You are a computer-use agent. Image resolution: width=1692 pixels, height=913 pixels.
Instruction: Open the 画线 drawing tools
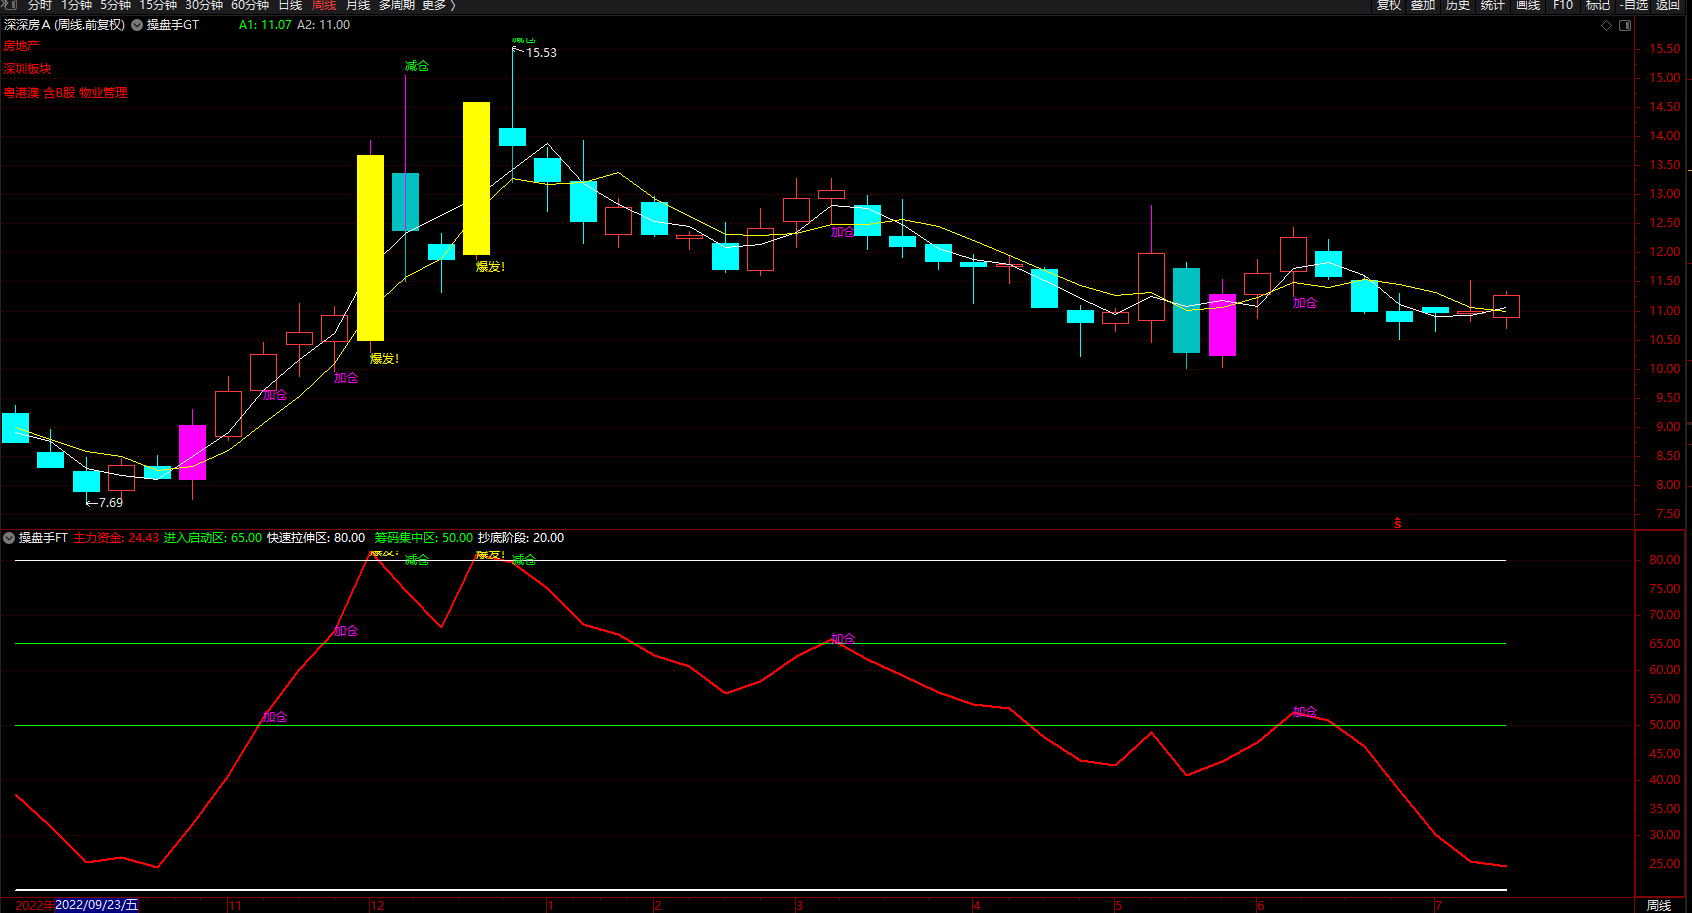pyautogui.click(x=1528, y=5)
